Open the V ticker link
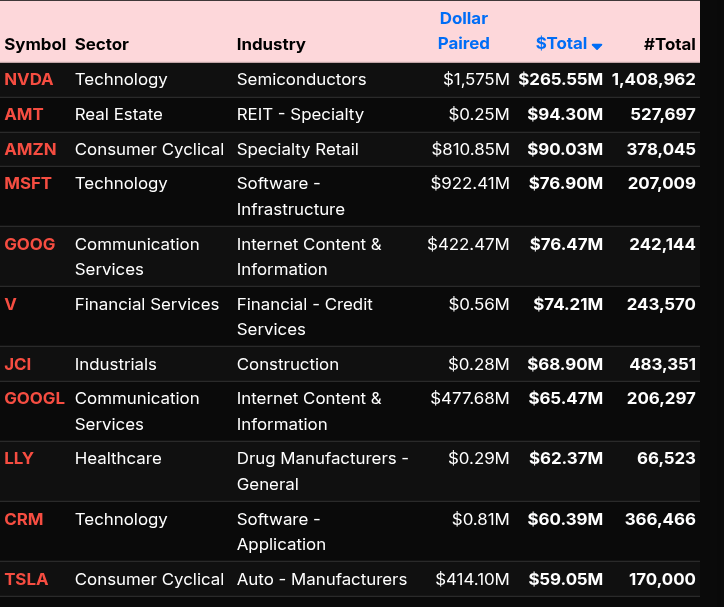The image size is (724, 607). tap(10, 304)
